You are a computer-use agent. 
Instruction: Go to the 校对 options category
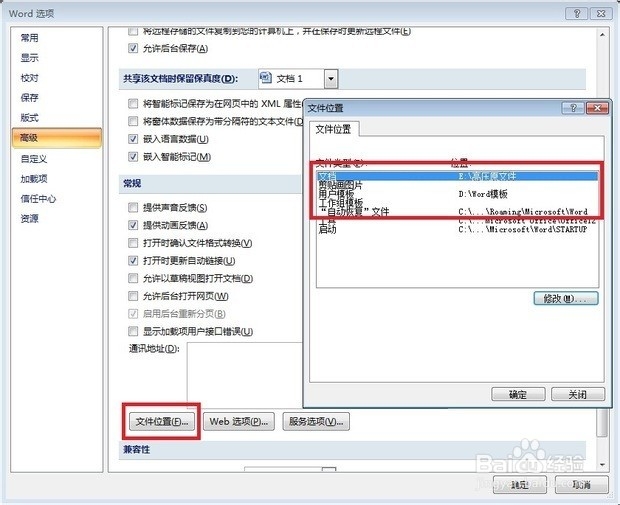click(30, 78)
